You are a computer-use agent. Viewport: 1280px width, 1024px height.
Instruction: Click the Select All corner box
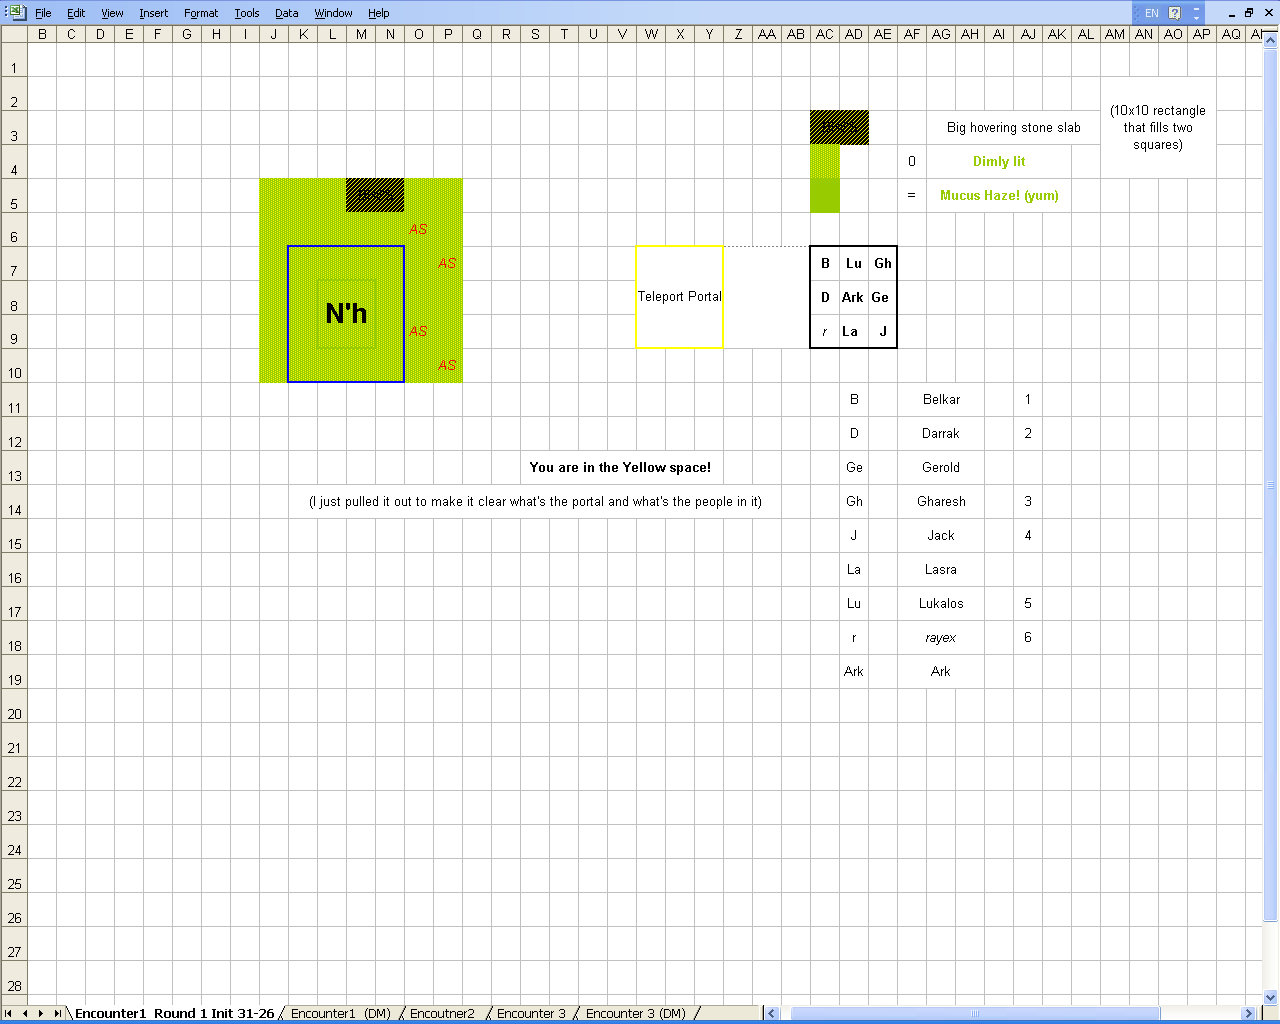(14, 34)
